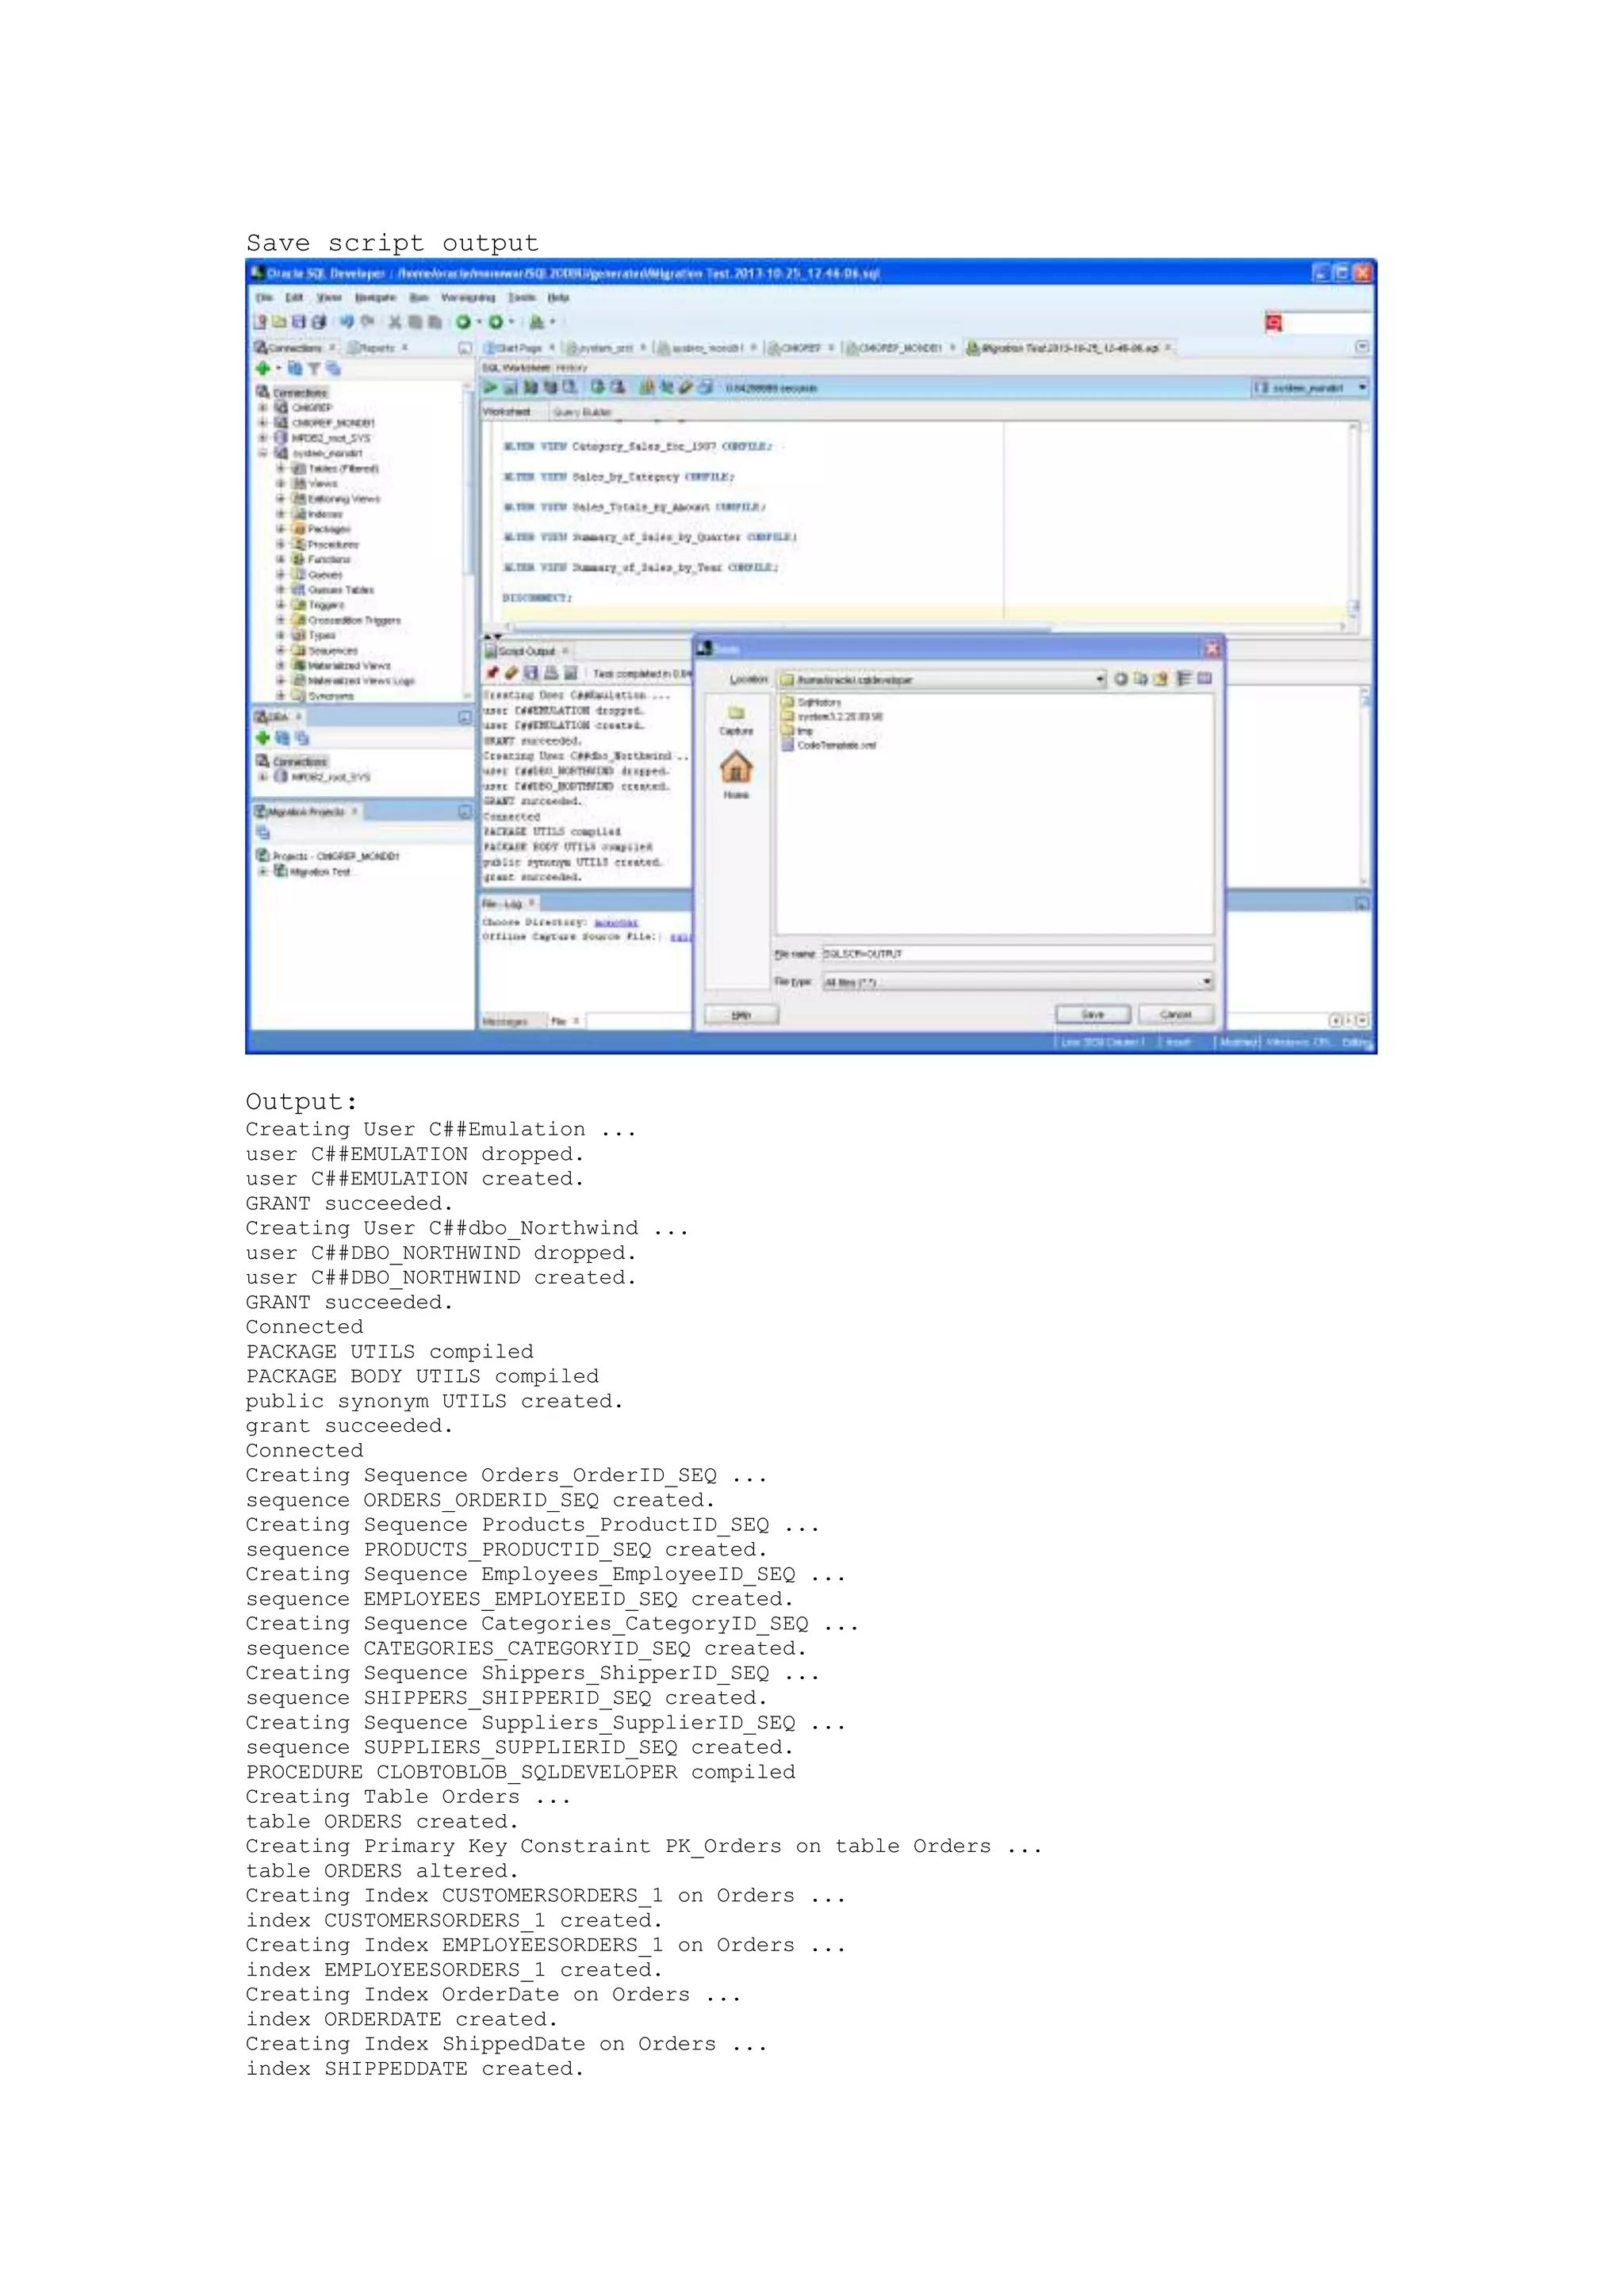Screen dimensions: 1624x2296
Task: Expand the Procedures tree node
Action: coord(280,544)
